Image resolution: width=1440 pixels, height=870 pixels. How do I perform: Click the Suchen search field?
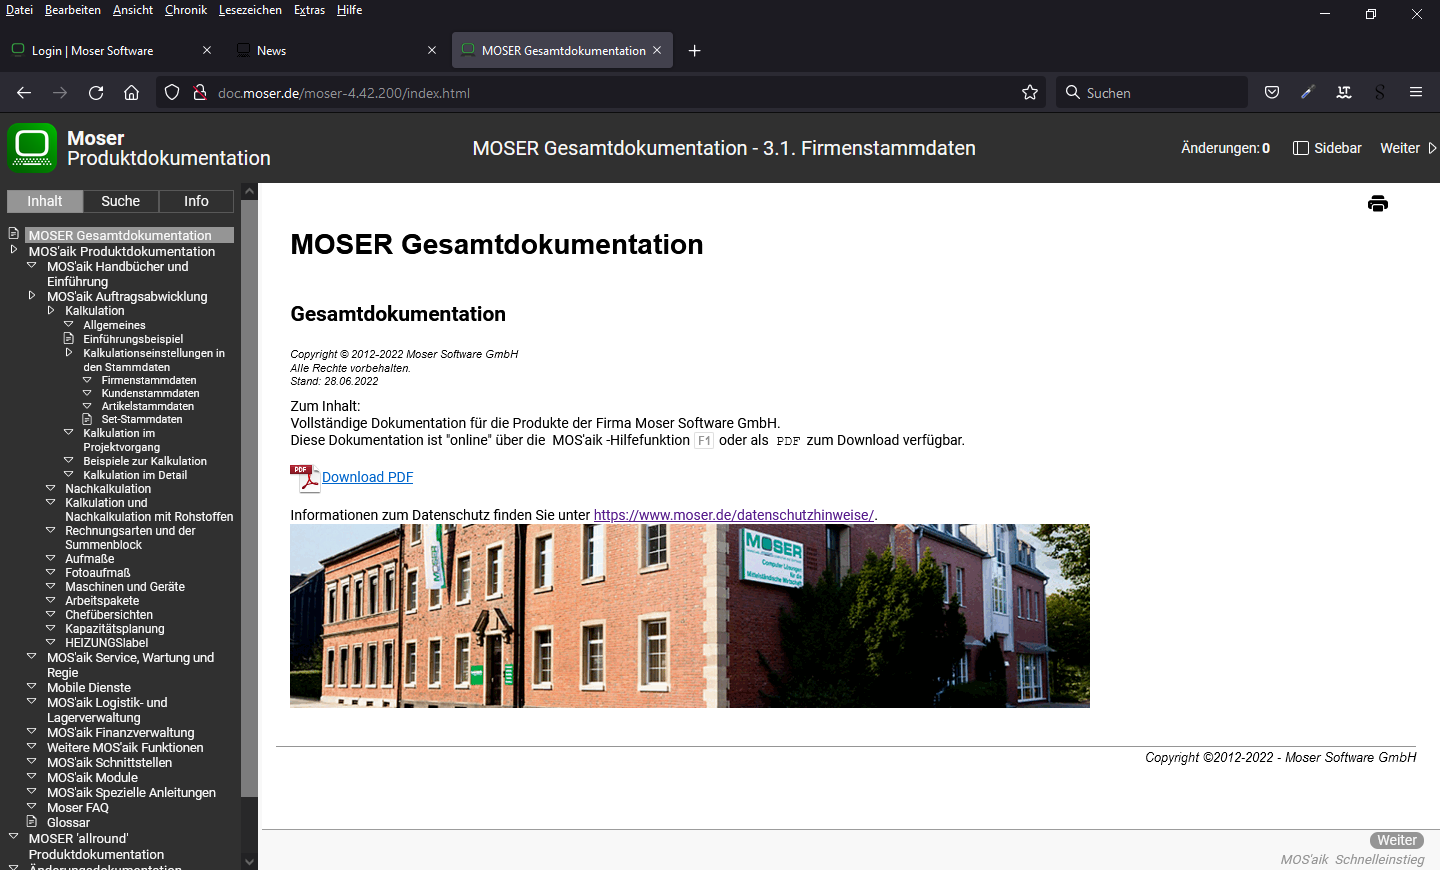pyautogui.click(x=1152, y=92)
